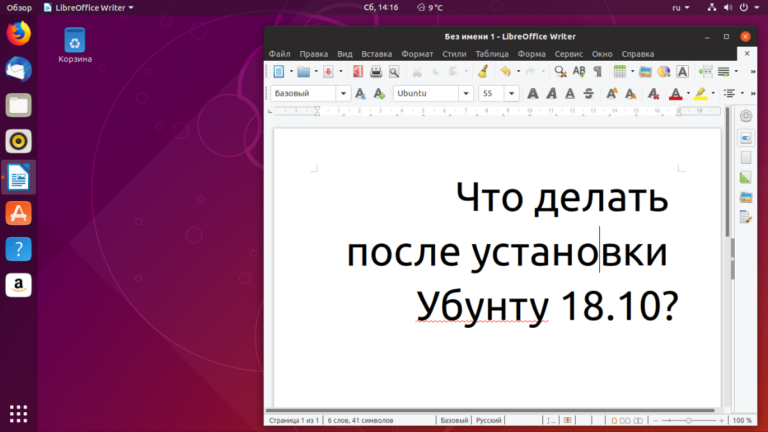
Task: Open Find and Replace tool
Action: click(x=560, y=72)
